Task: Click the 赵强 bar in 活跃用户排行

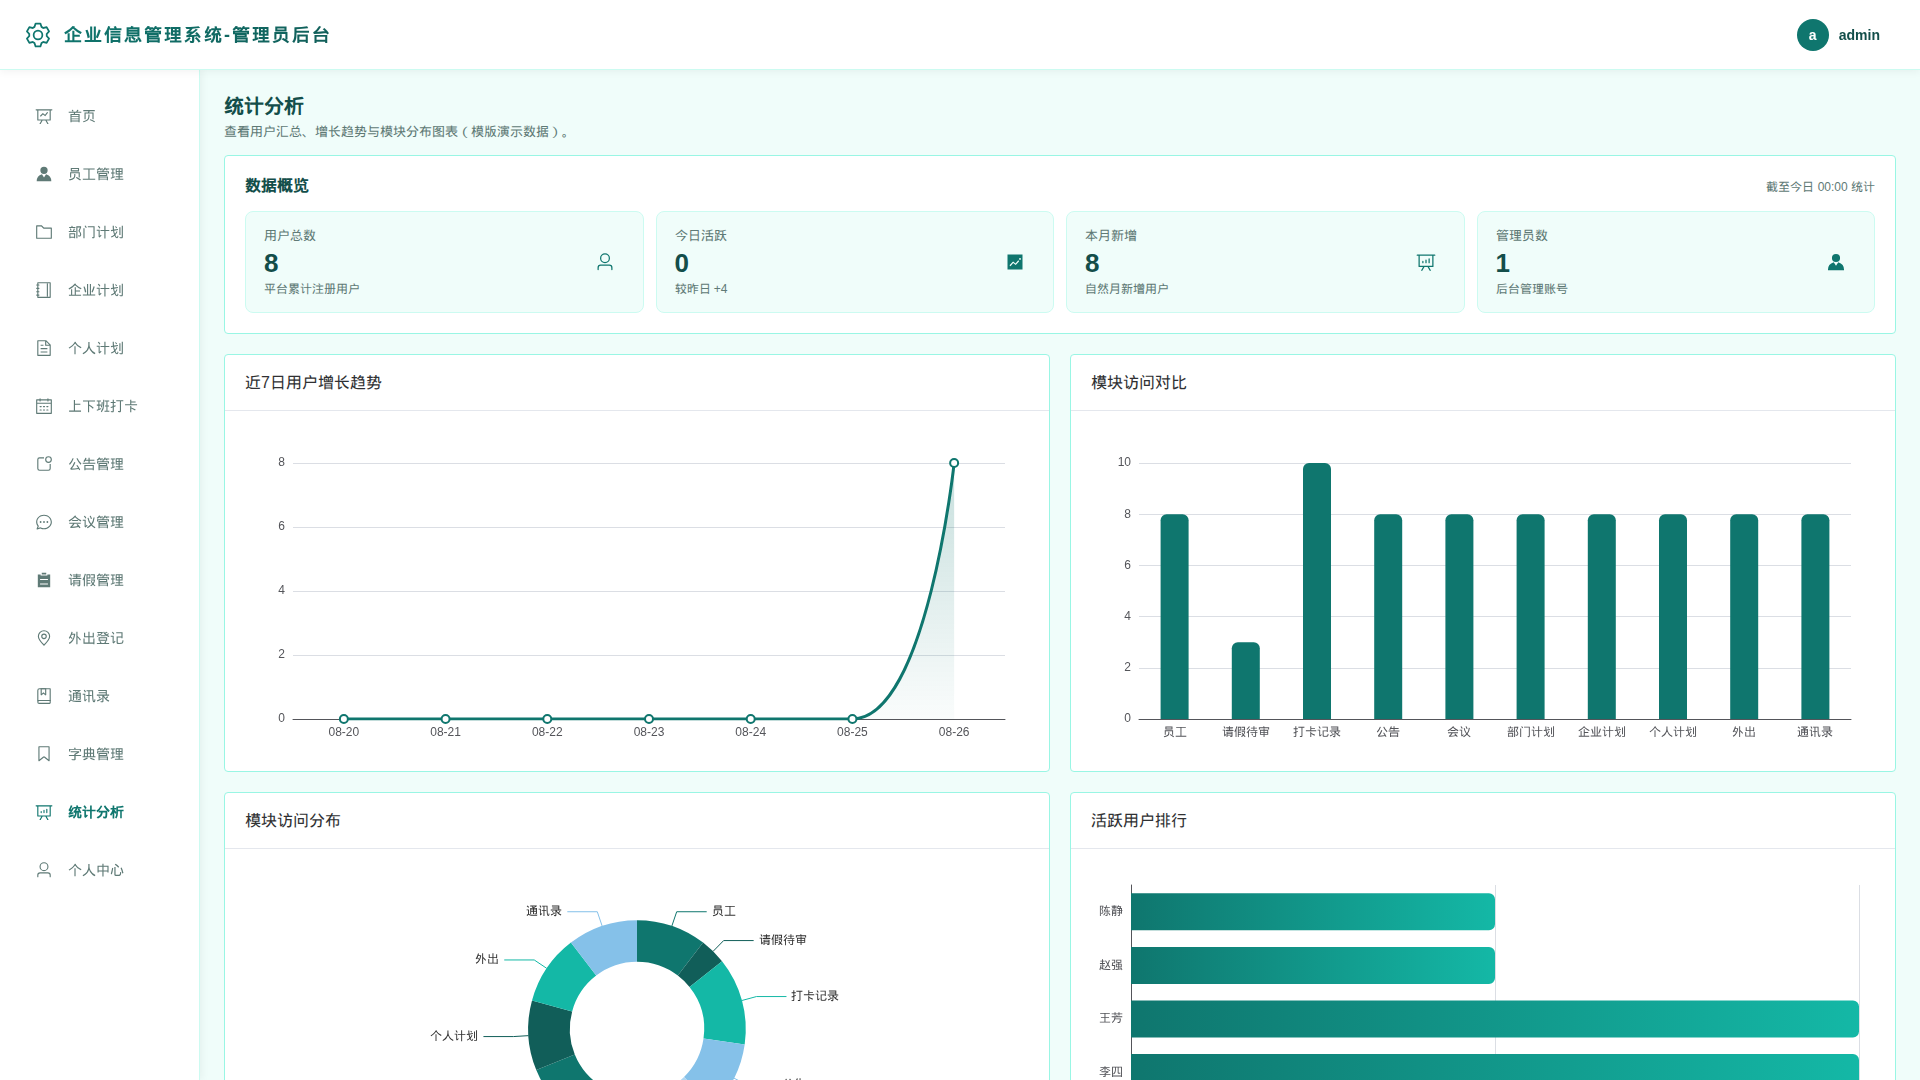Action: point(1313,965)
